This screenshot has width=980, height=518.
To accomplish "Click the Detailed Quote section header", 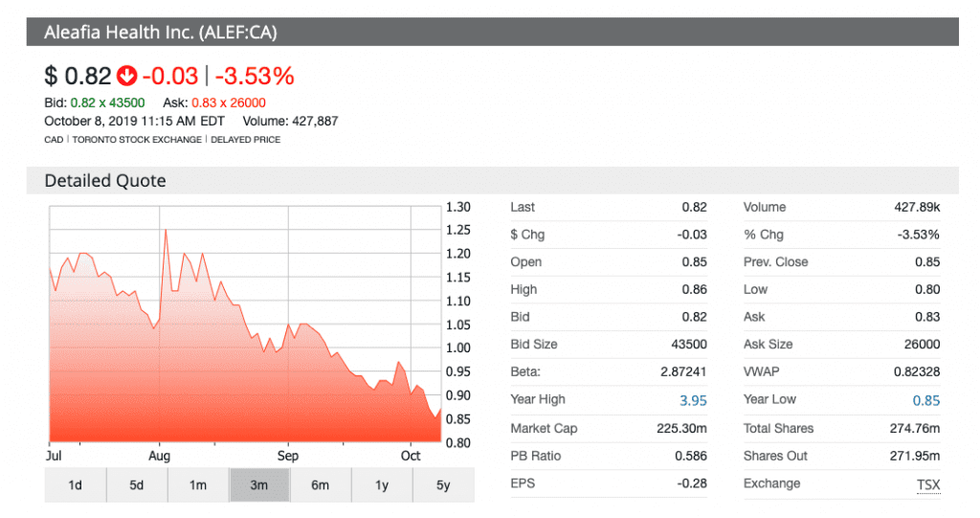I will [105, 181].
